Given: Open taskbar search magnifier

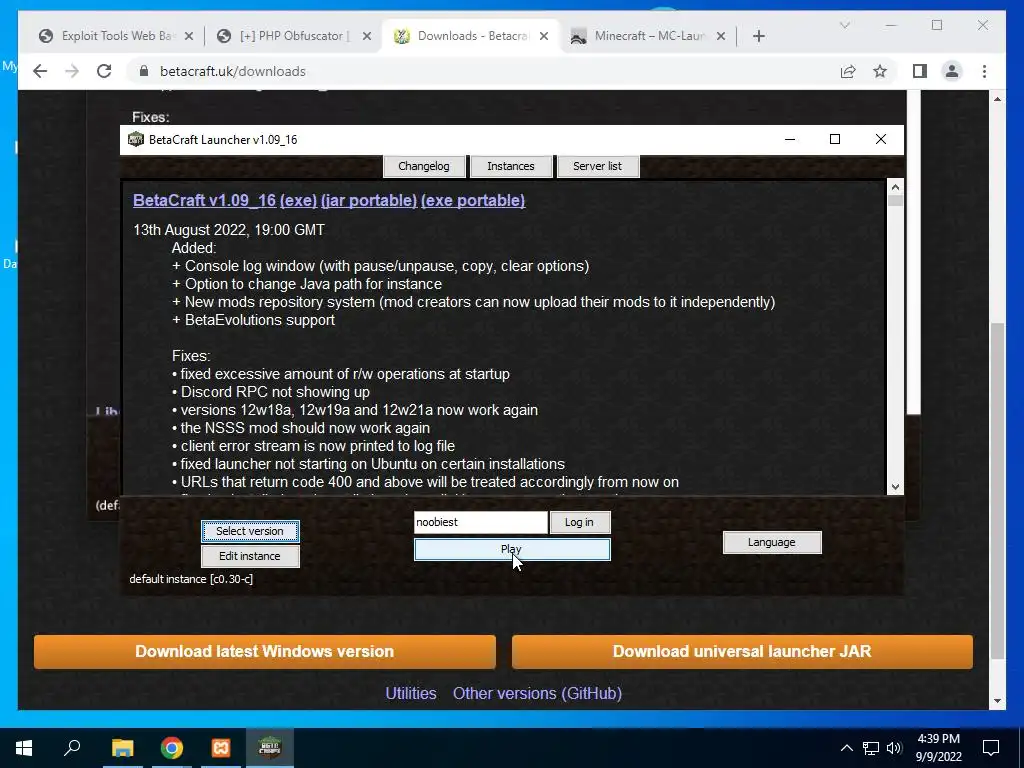Looking at the screenshot, I should point(72,748).
